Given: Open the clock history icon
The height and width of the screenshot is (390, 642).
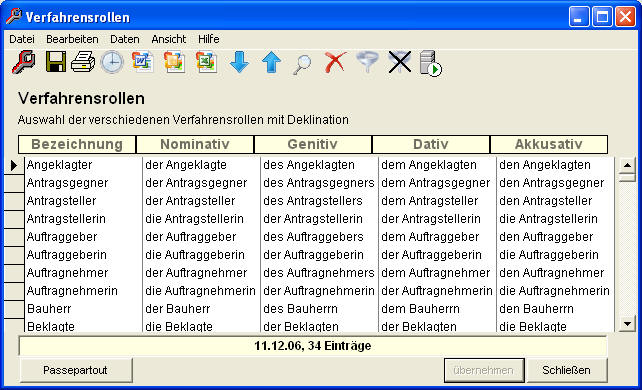Looking at the screenshot, I should tap(112, 63).
